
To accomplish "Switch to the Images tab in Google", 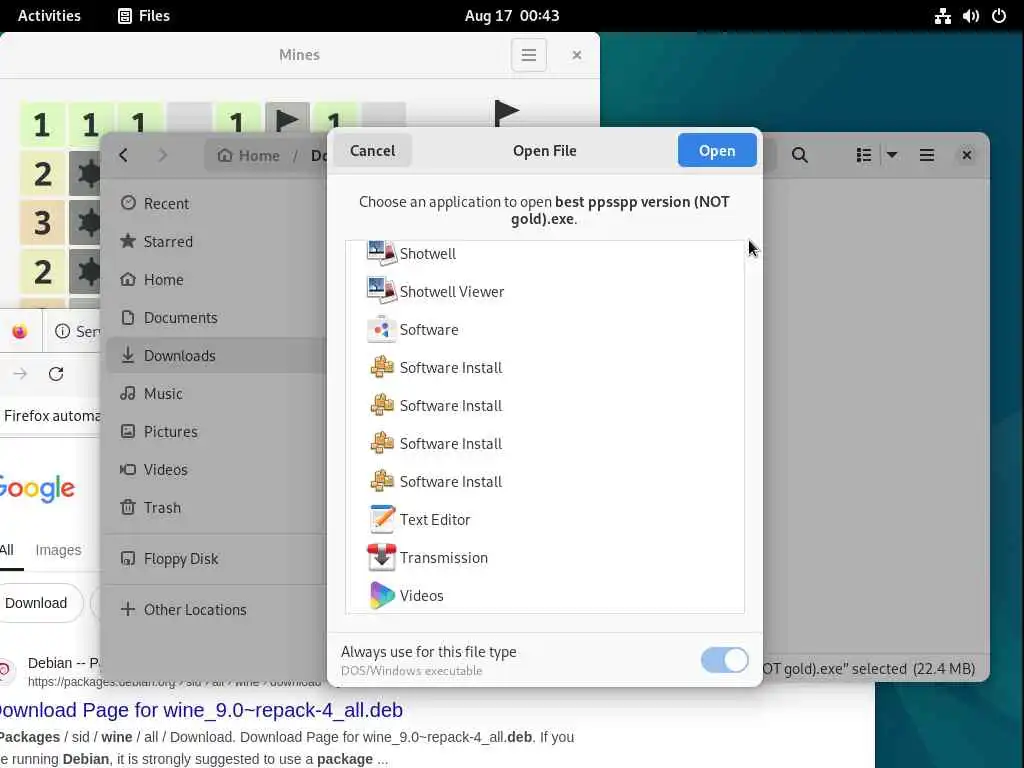I will (x=58, y=550).
